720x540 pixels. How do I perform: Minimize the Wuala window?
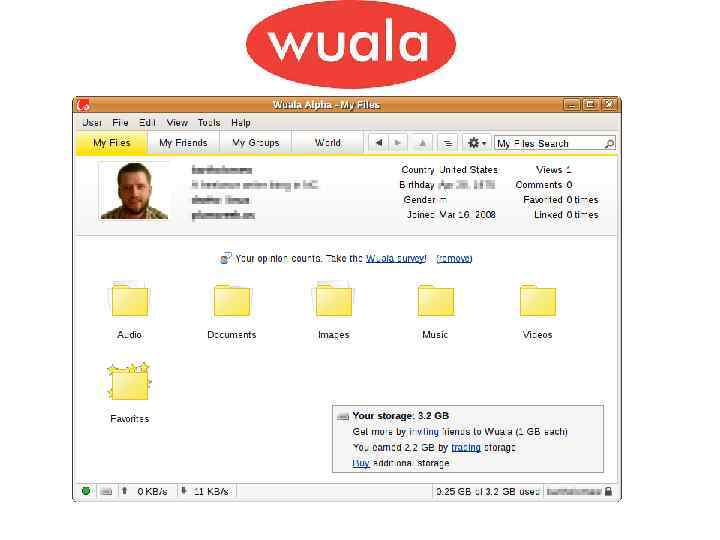click(572, 105)
